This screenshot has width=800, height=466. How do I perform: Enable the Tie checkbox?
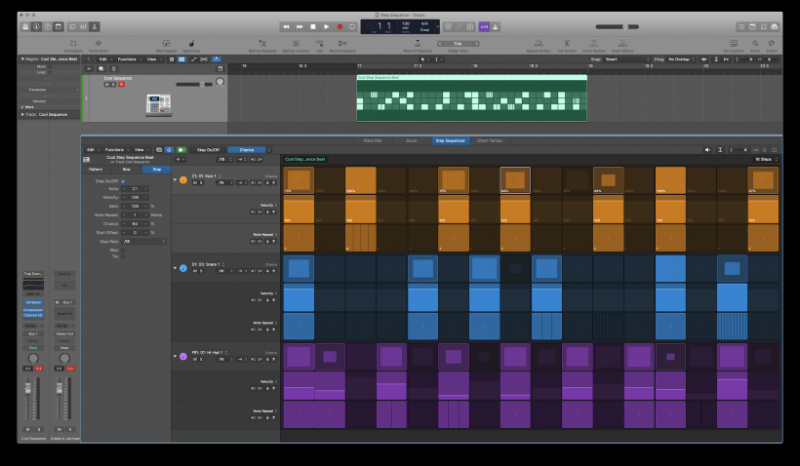(123, 256)
